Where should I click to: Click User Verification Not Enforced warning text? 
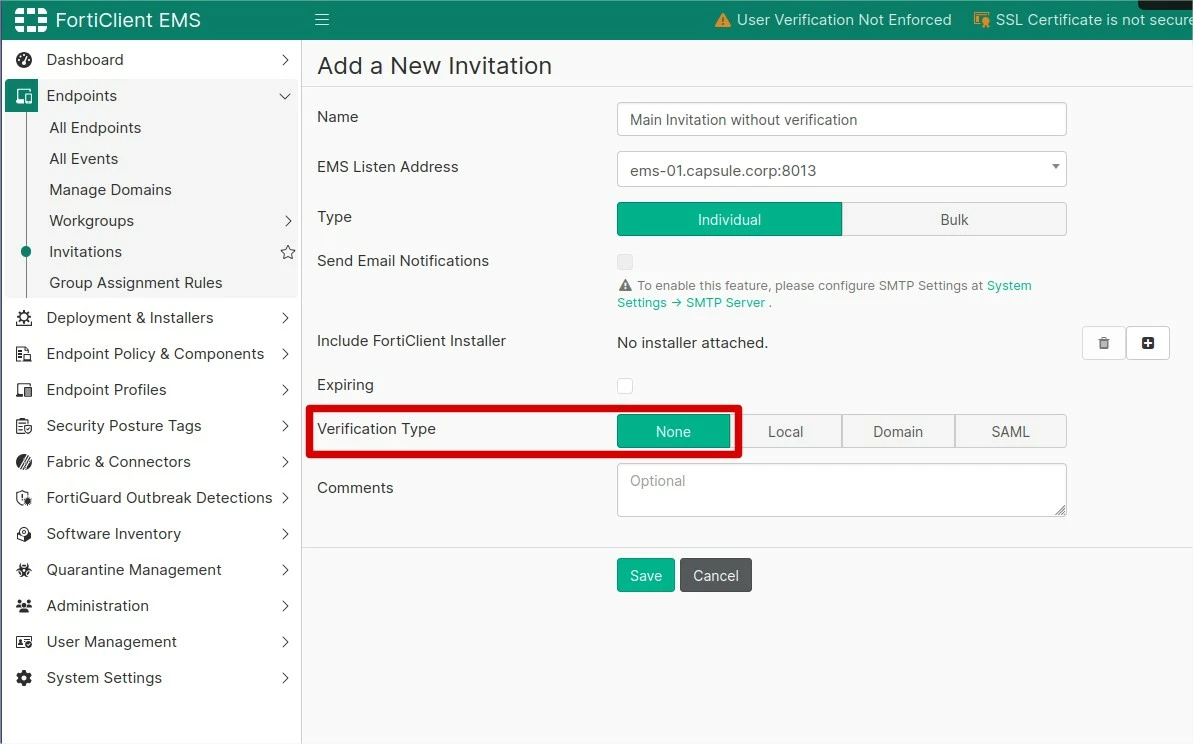click(844, 20)
